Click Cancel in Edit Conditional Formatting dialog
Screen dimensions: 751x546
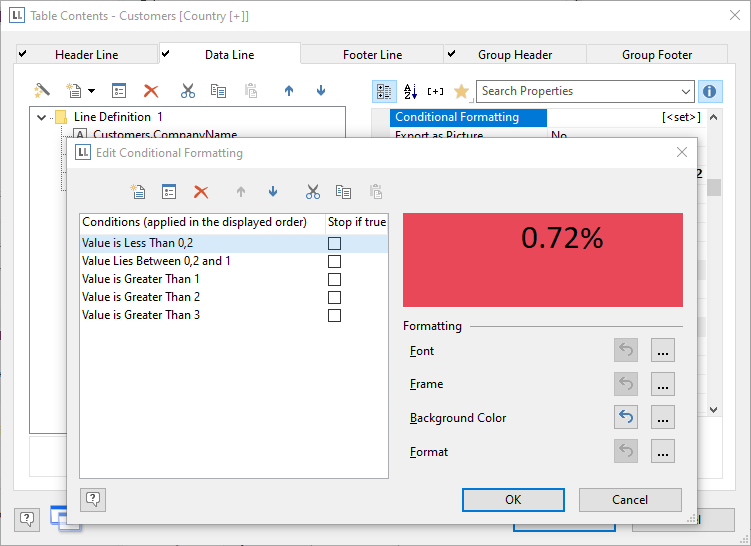pyautogui.click(x=630, y=500)
